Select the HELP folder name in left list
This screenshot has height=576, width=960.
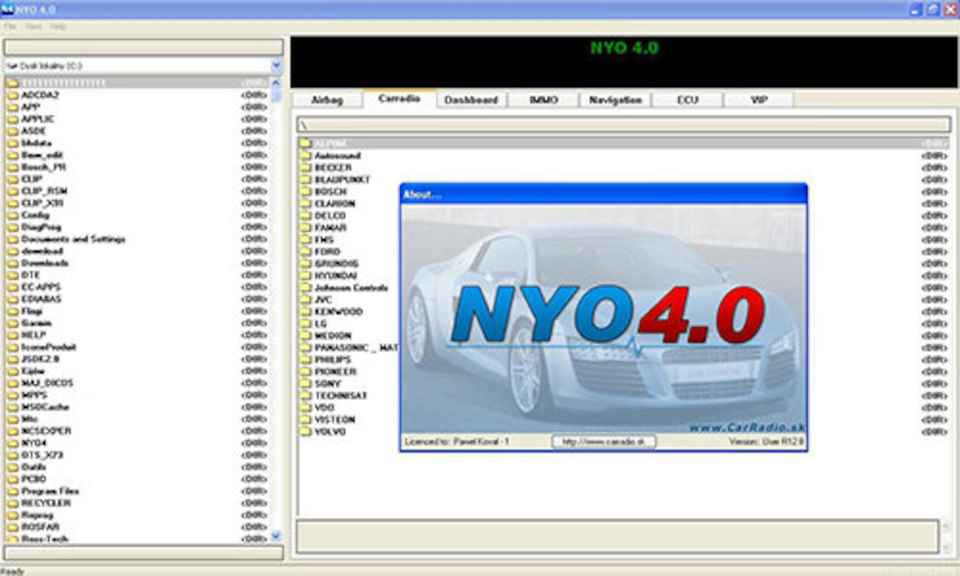34,335
